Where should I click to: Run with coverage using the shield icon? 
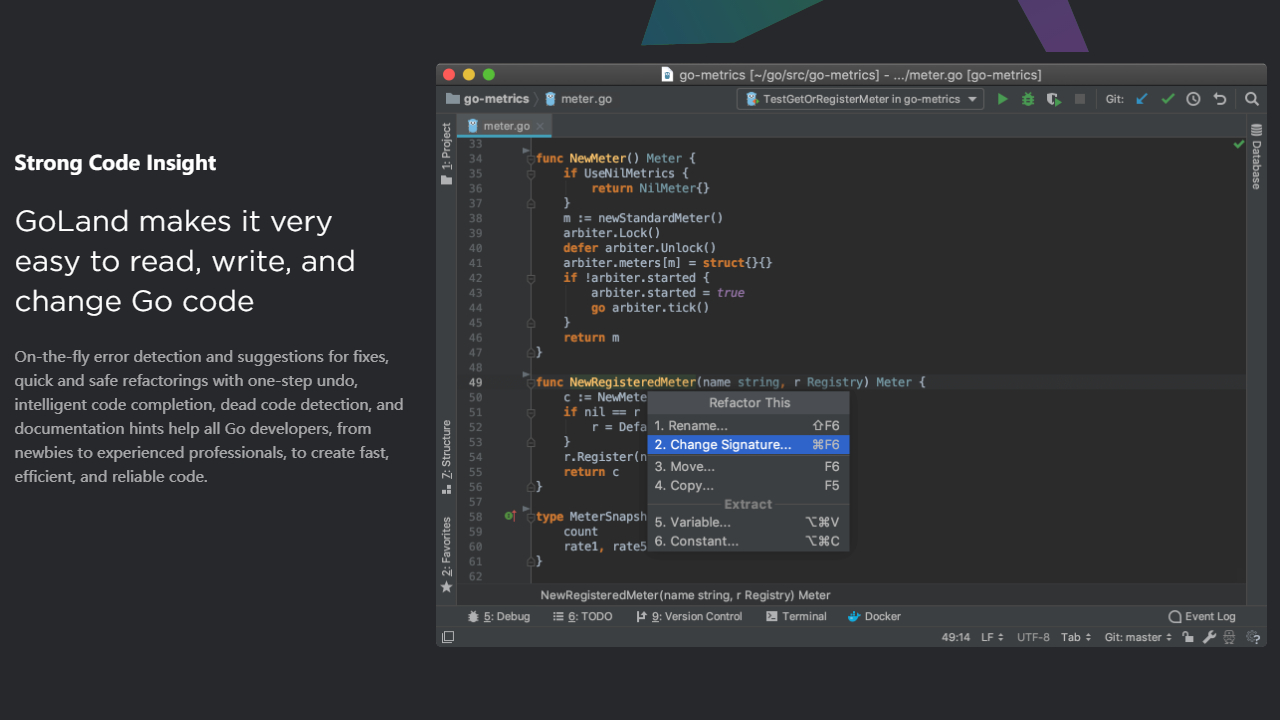point(1054,99)
